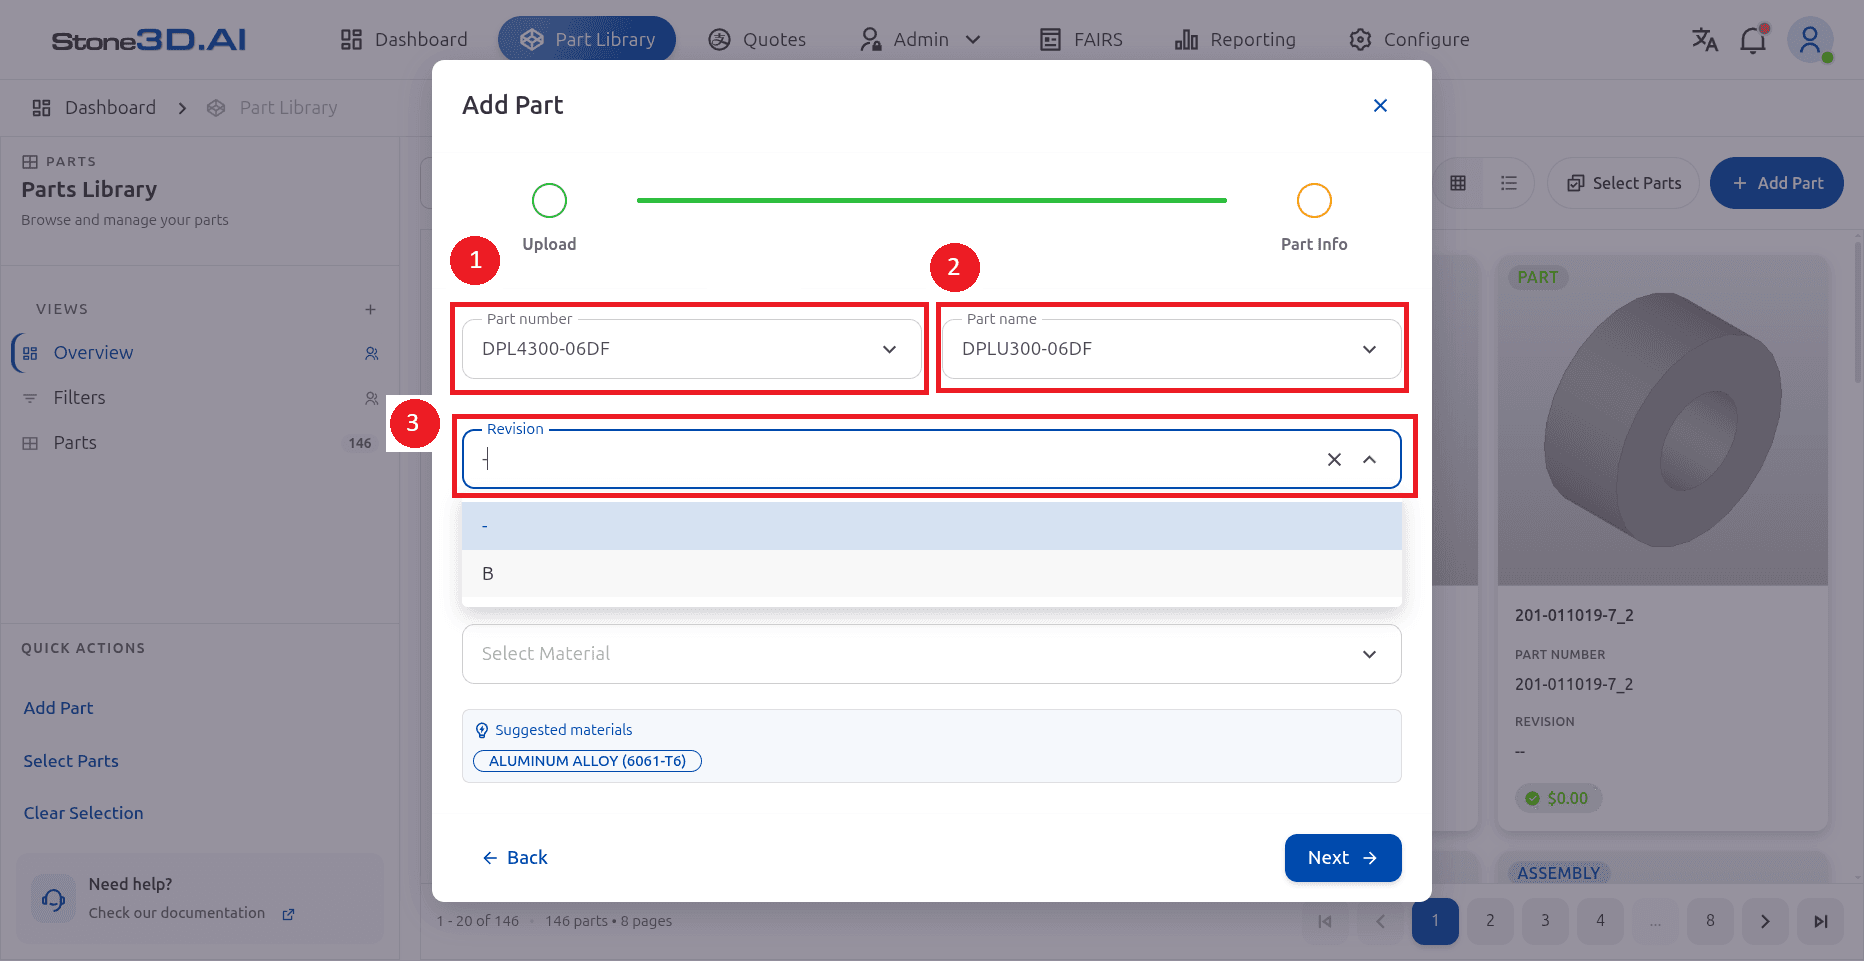Go Back to the previous step

click(x=515, y=858)
